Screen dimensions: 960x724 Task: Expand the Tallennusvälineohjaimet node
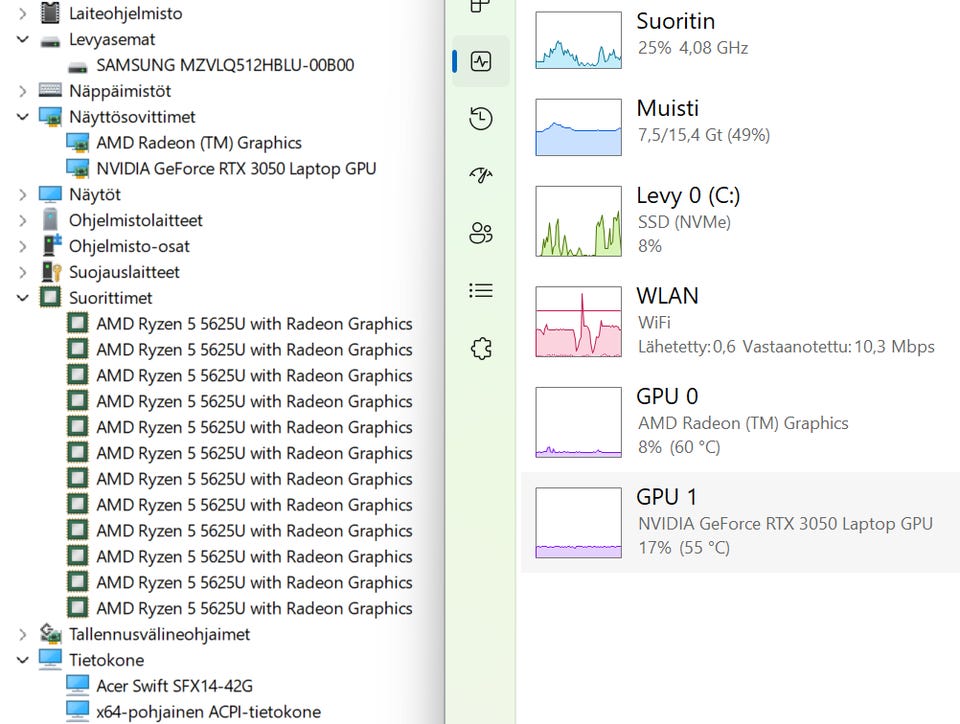pyautogui.click(x=22, y=634)
